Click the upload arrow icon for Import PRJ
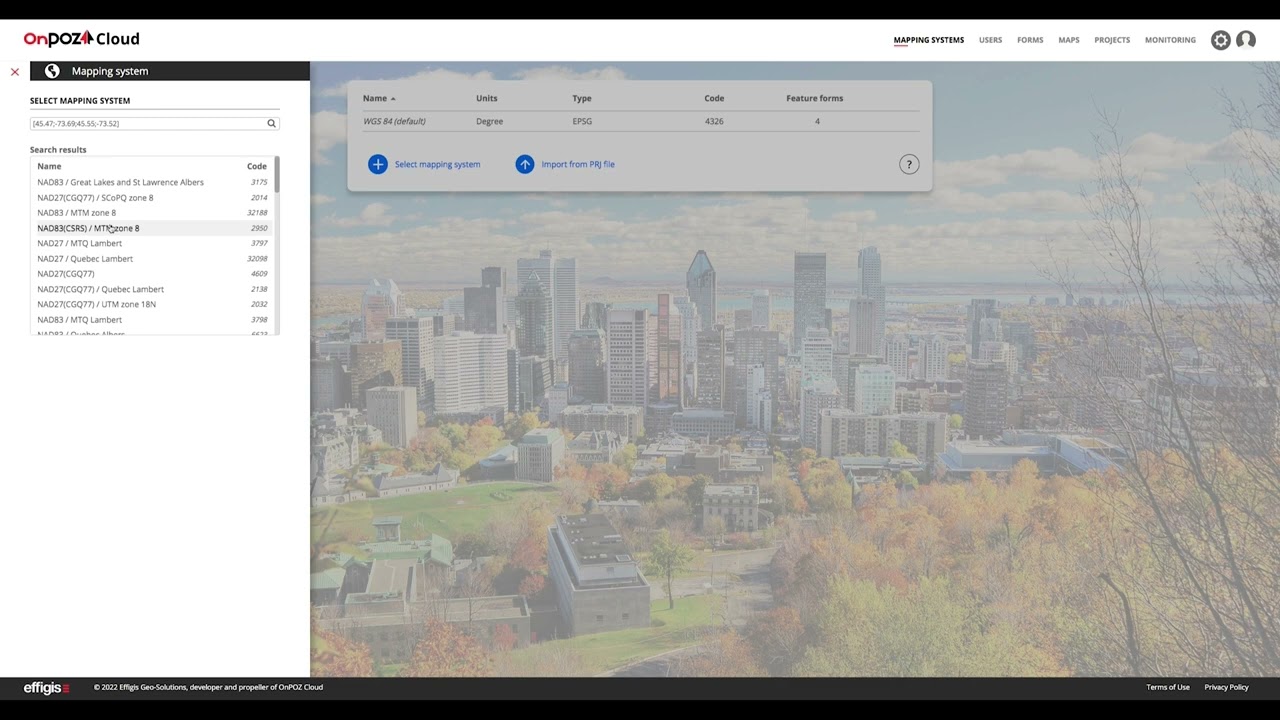The width and height of the screenshot is (1280, 720). coord(525,164)
